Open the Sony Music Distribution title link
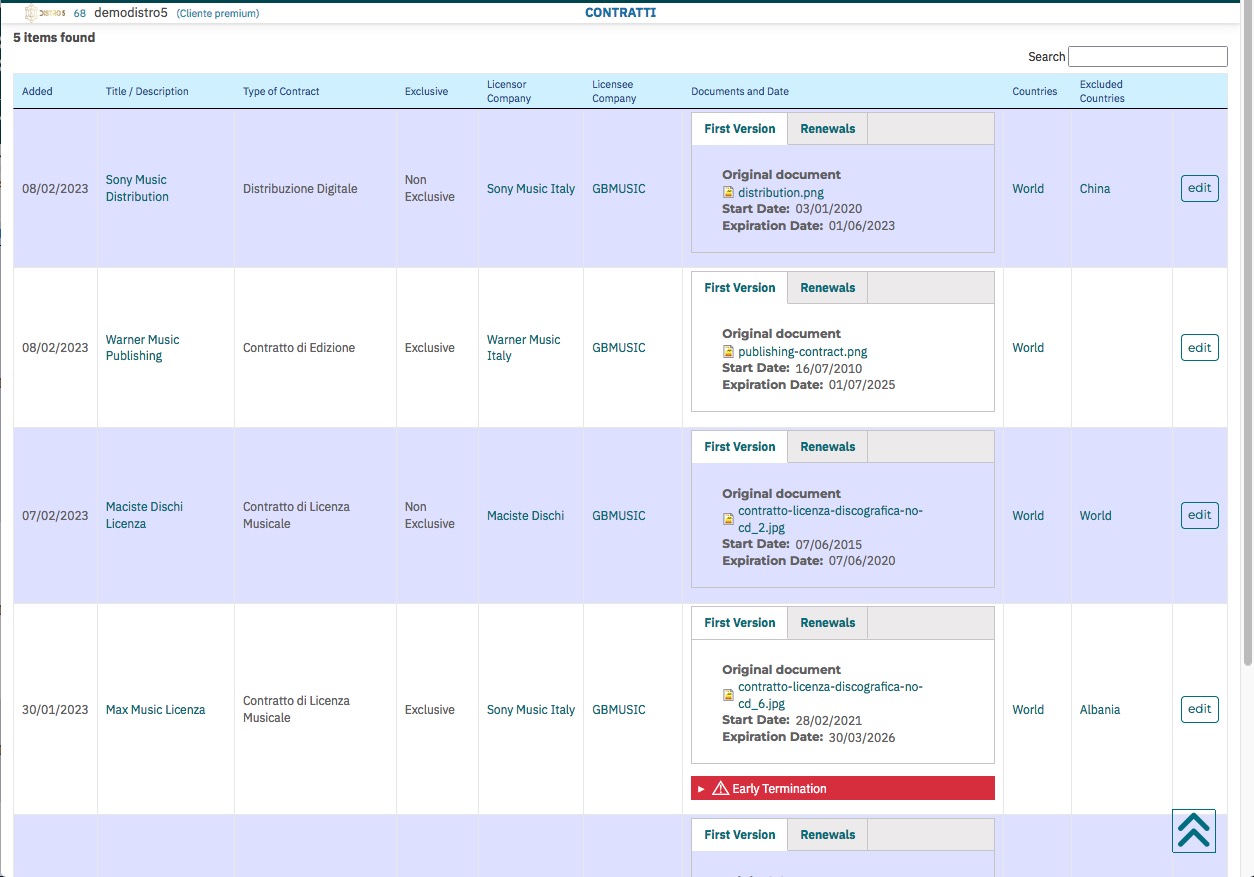The height and width of the screenshot is (877, 1254). click(x=137, y=189)
